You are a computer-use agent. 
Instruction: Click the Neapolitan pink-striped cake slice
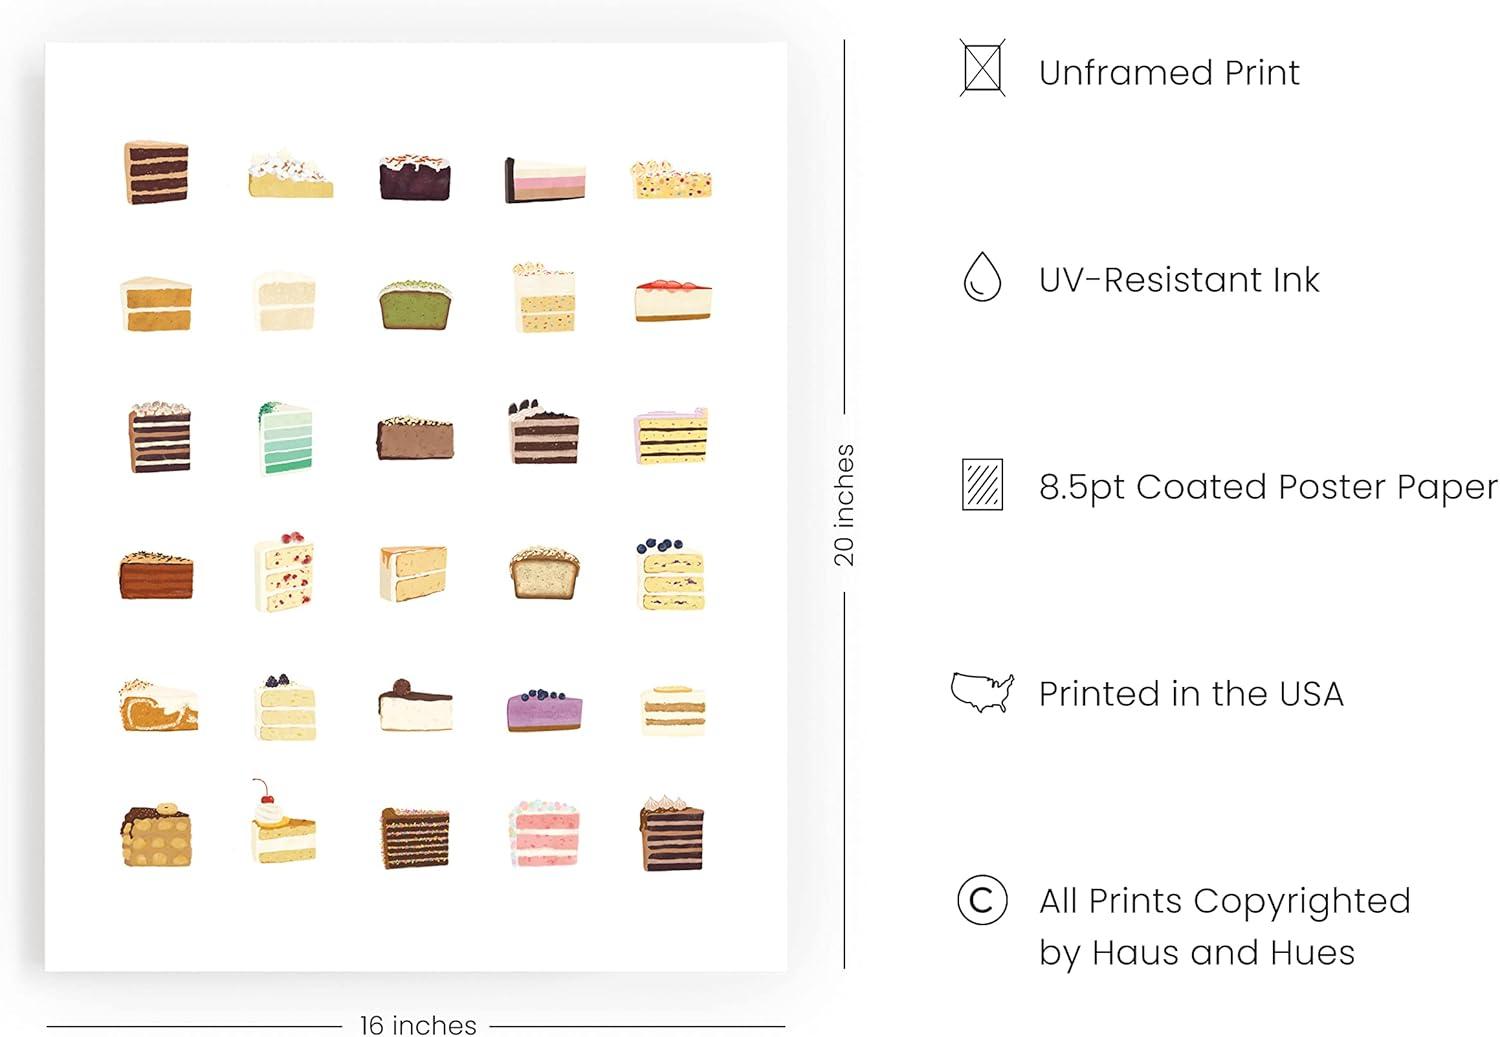(x=544, y=180)
